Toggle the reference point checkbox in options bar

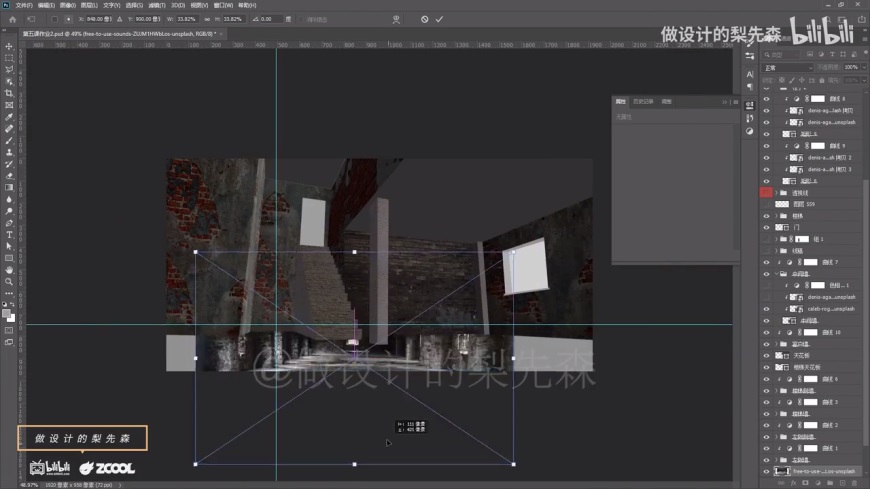coord(54,19)
